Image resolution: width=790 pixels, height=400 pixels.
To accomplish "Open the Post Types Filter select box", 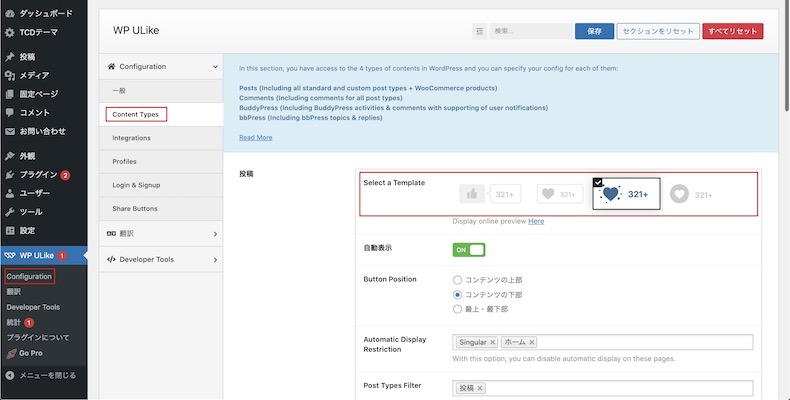I will coord(603,388).
